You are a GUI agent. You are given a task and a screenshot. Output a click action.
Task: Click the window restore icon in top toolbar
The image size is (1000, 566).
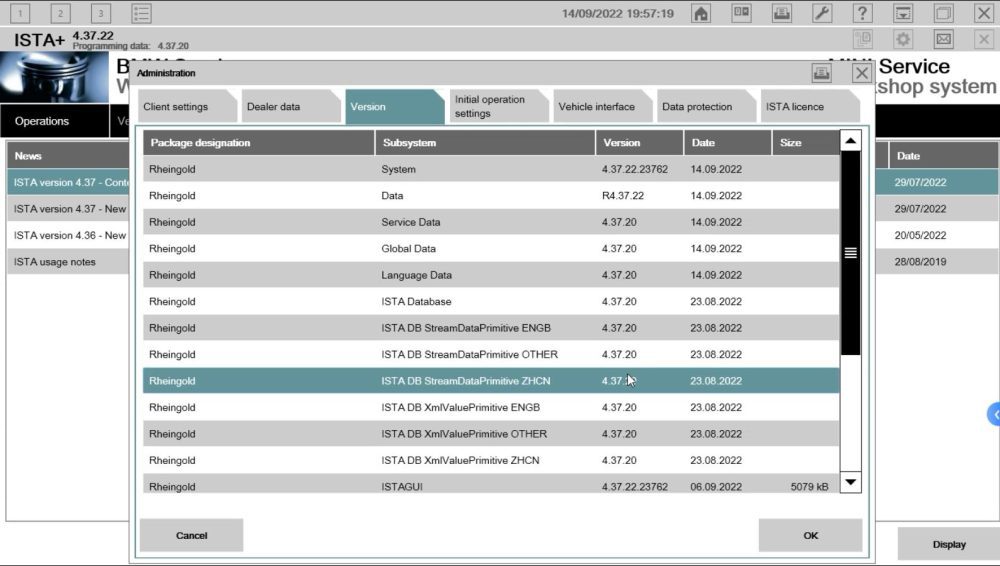943,13
